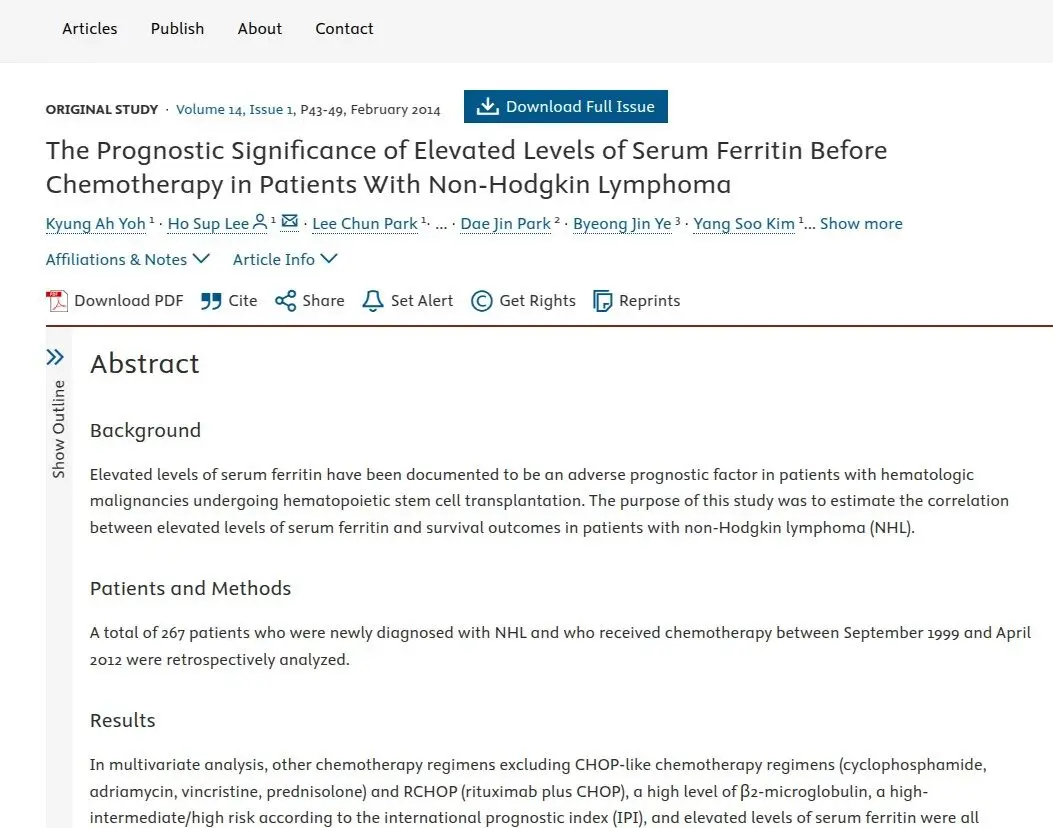Click the author name Byeong Jin Ye
Image resolution: width=1053 pixels, height=828 pixels.
tap(622, 224)
